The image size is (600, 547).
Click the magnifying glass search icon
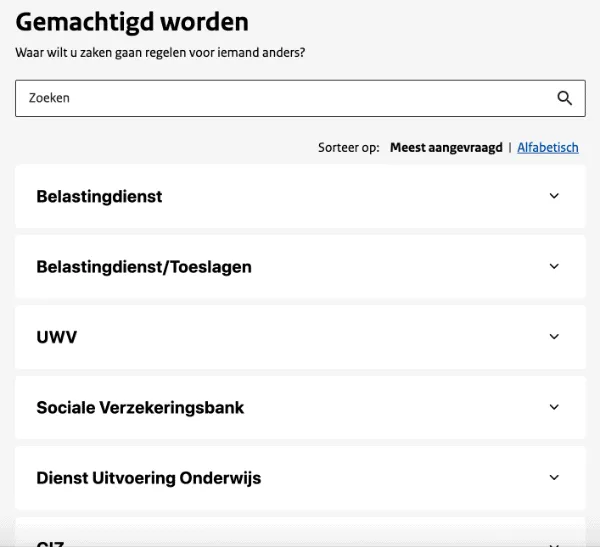click(565, 98)
